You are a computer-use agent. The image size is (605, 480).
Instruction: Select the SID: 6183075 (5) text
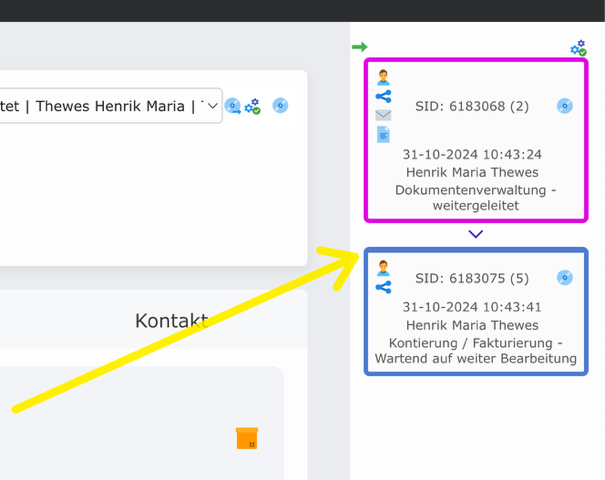[472, 278]
